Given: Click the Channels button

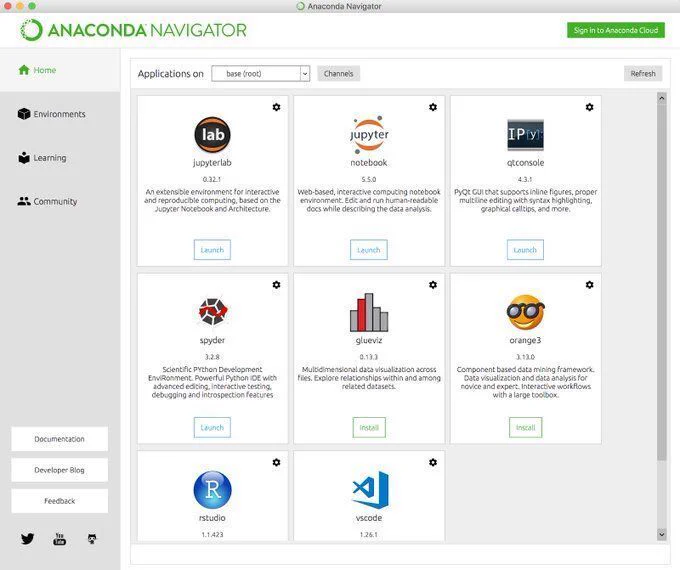Looking at the screenshot, I should pos(338,74).
